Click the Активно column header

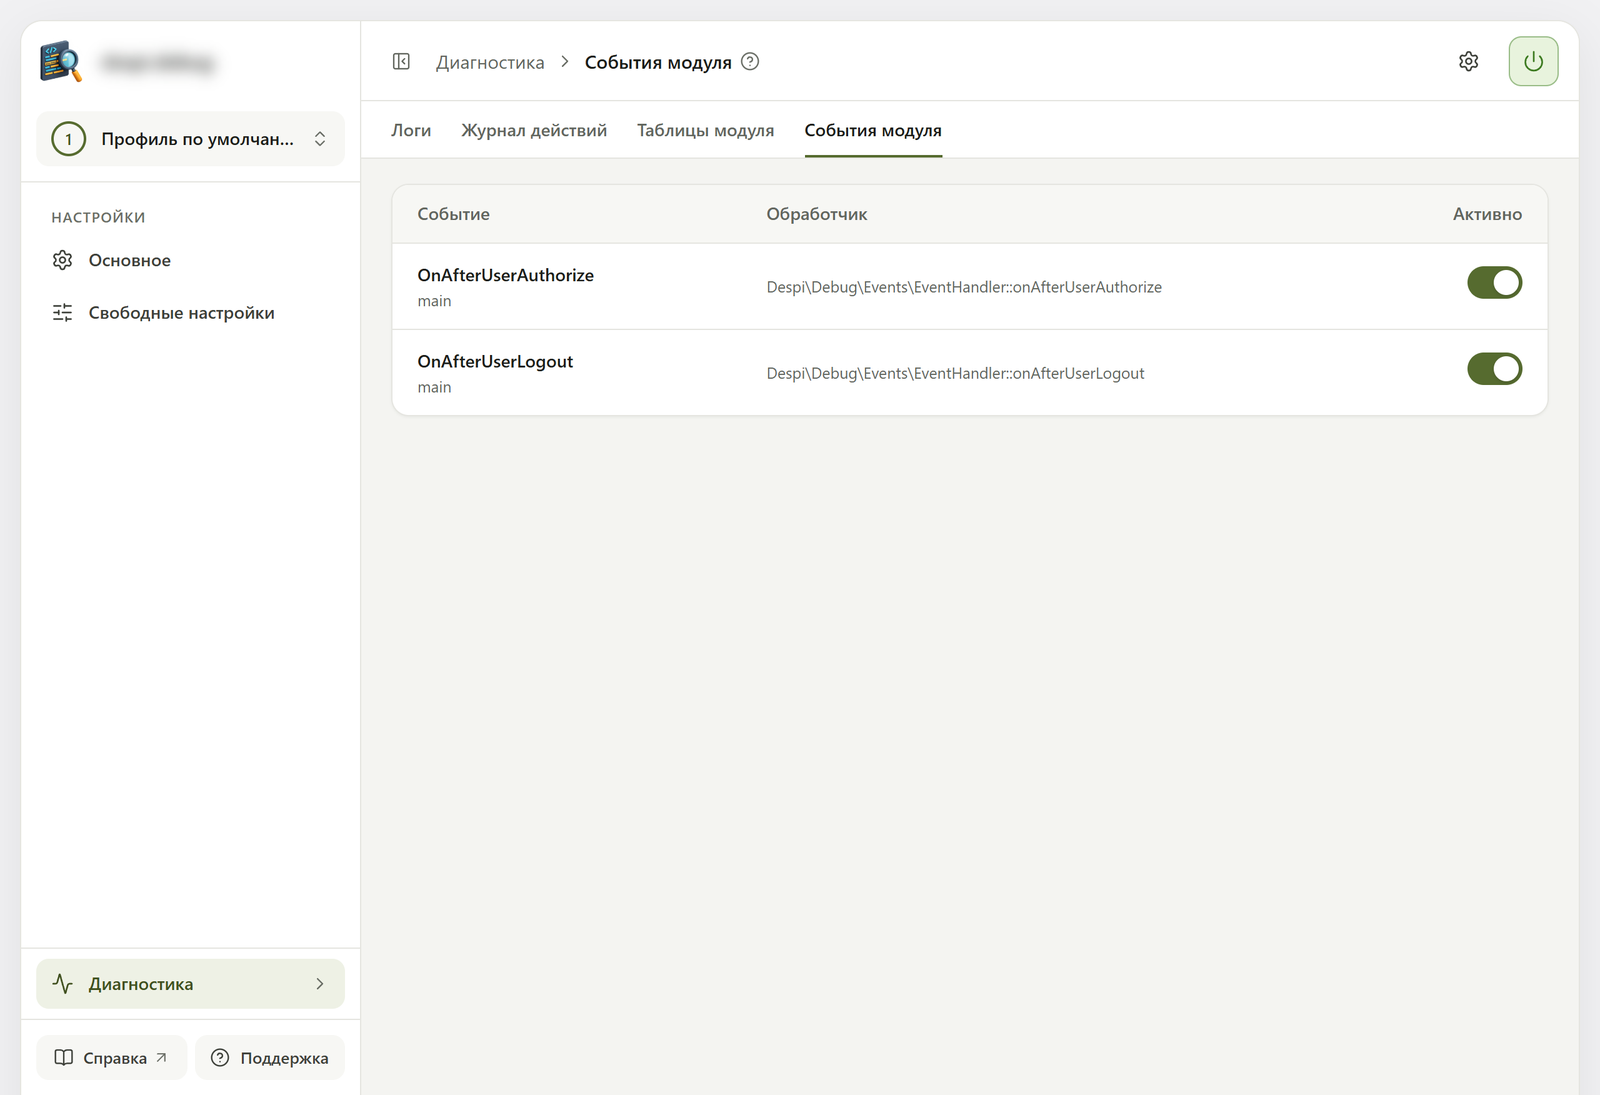[x=1487, y=214]
